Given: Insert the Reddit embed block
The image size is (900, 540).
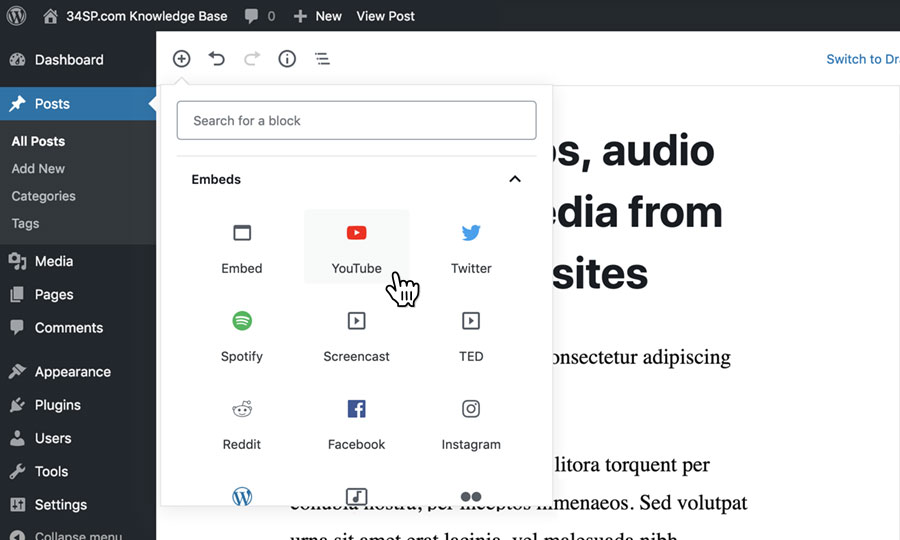Looking at the screenshot, I should (x=242, y=423).
